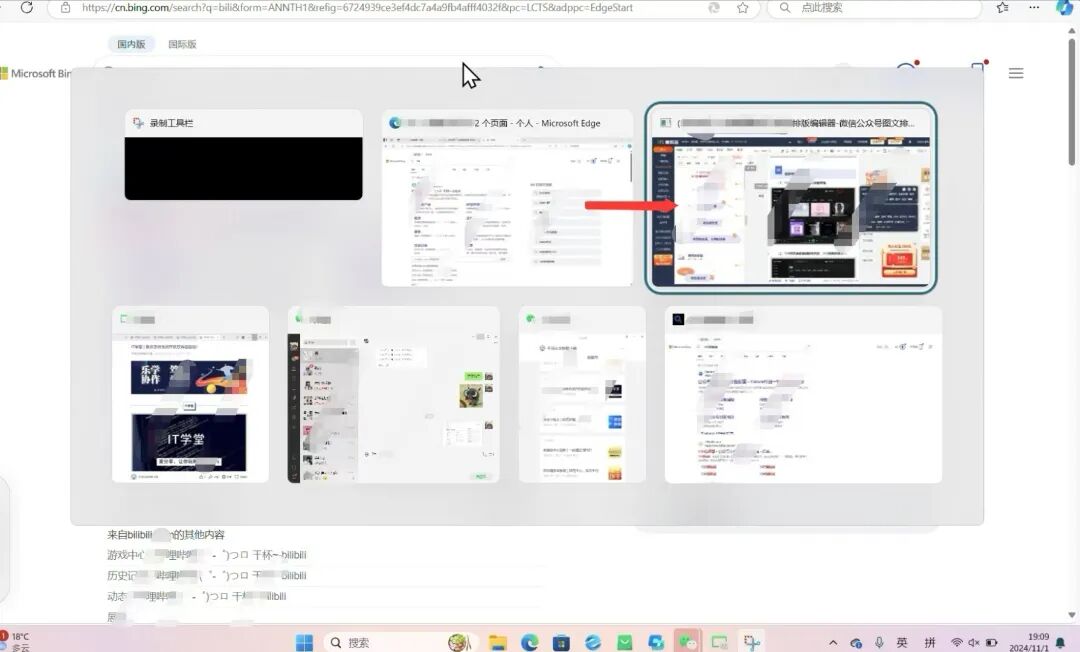This screenshot has width=1080, height=652.
Task: Open the Bing hamburger menu
Action: (x=1016, y=73)
